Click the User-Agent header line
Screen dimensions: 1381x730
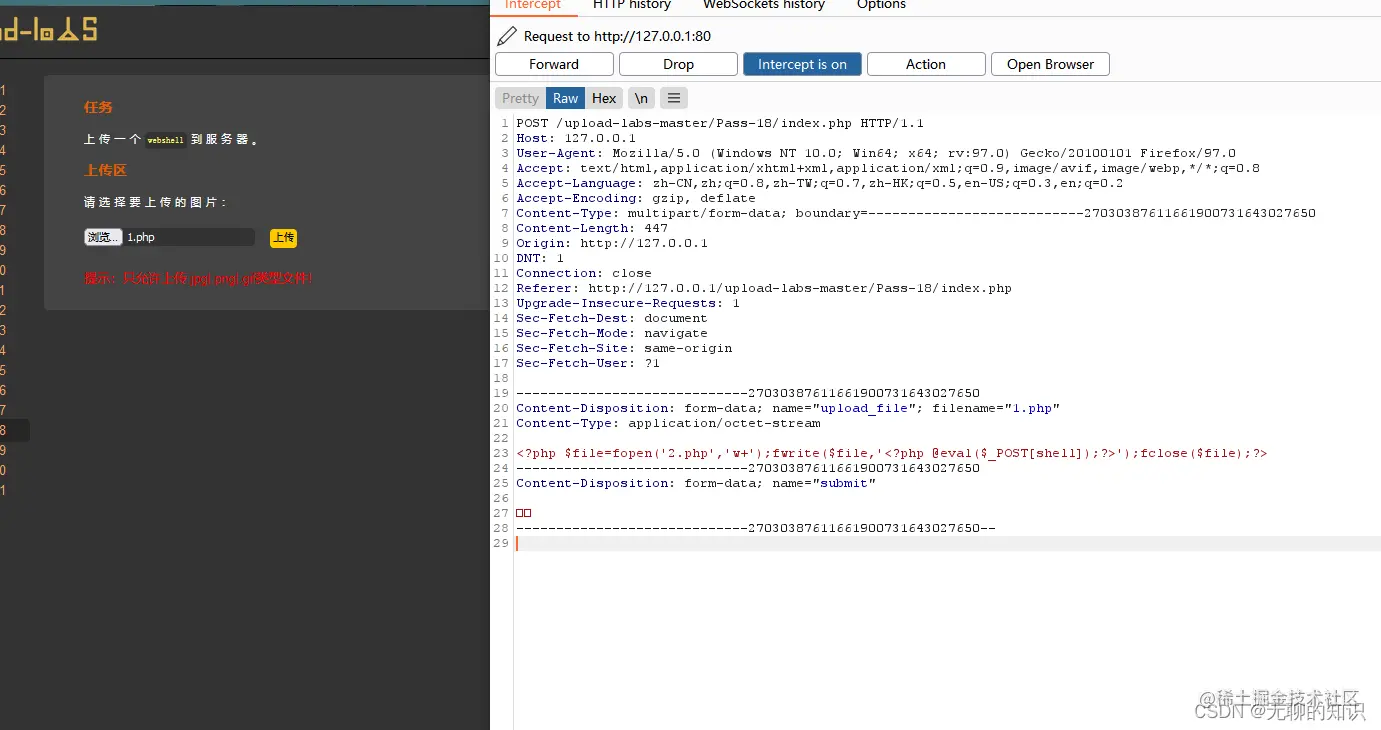876,153
